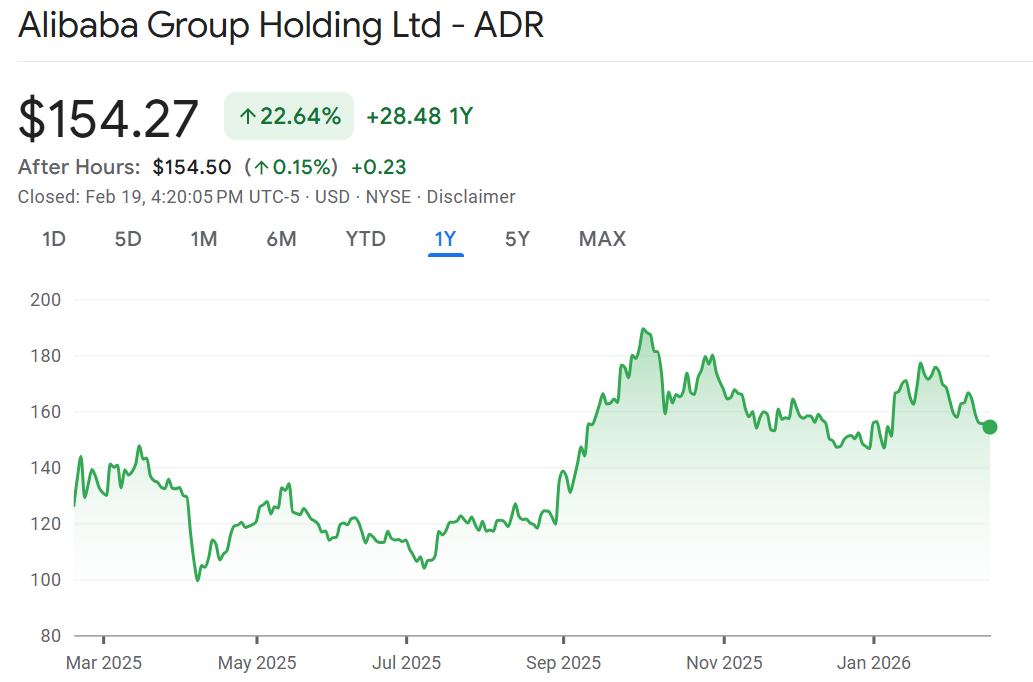Image resolution: width=1033 pixels, height=682 pixels.
Task: Click the Mar 2025 axis marker
Action: pos(104,662)
